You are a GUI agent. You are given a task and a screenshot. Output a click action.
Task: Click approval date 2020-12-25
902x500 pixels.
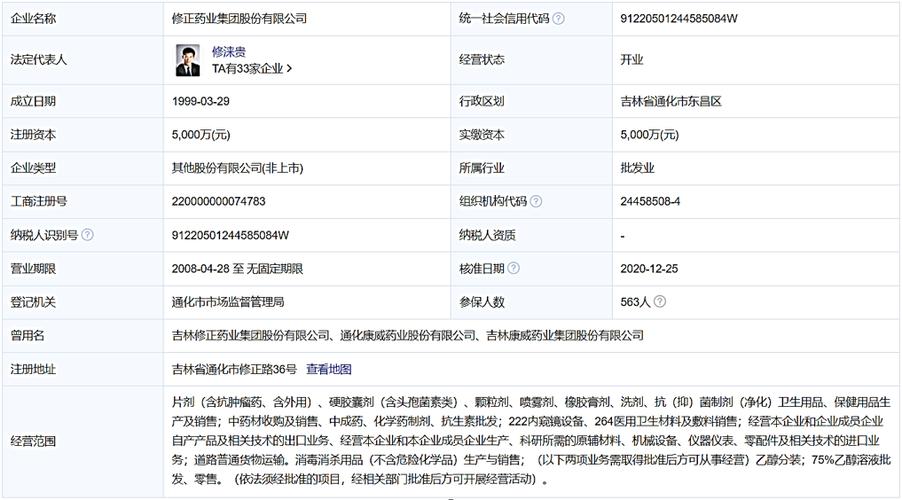pyautogui.click(x=649, y=268)
